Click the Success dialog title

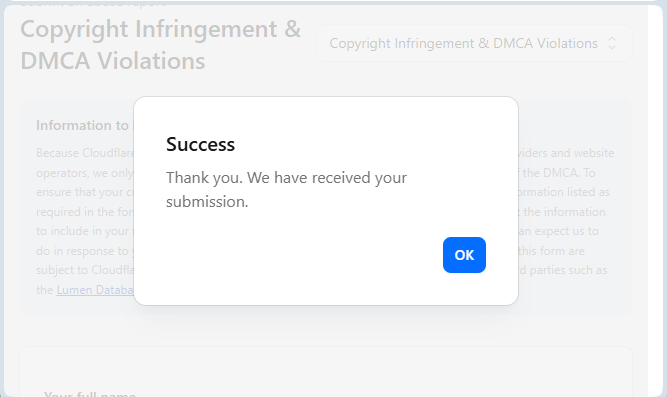(200, 144)
